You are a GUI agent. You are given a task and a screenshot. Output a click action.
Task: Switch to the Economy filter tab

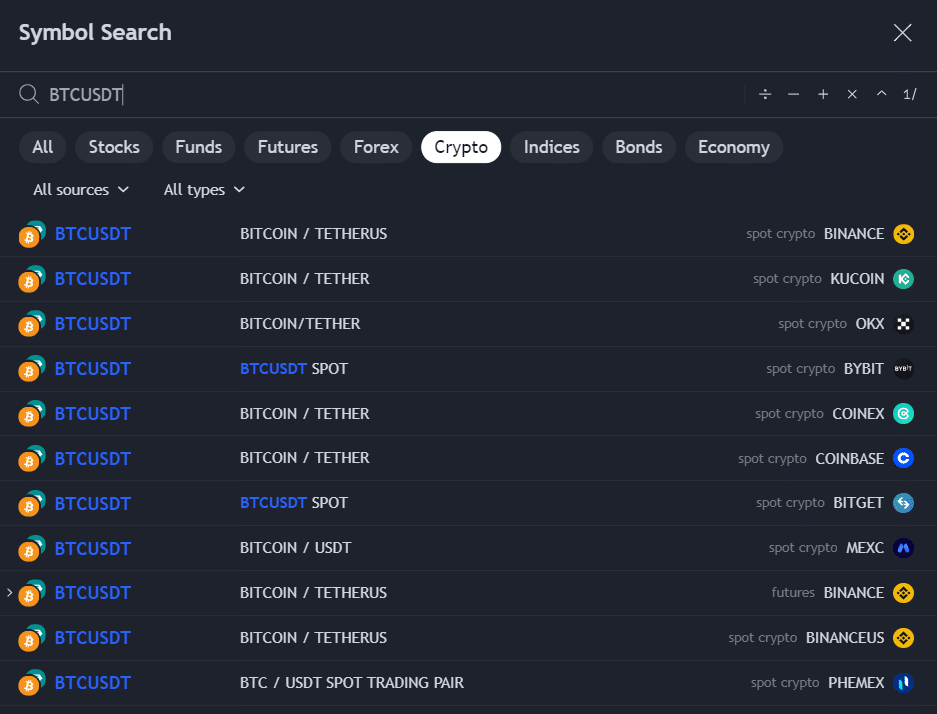coord(734,147)
